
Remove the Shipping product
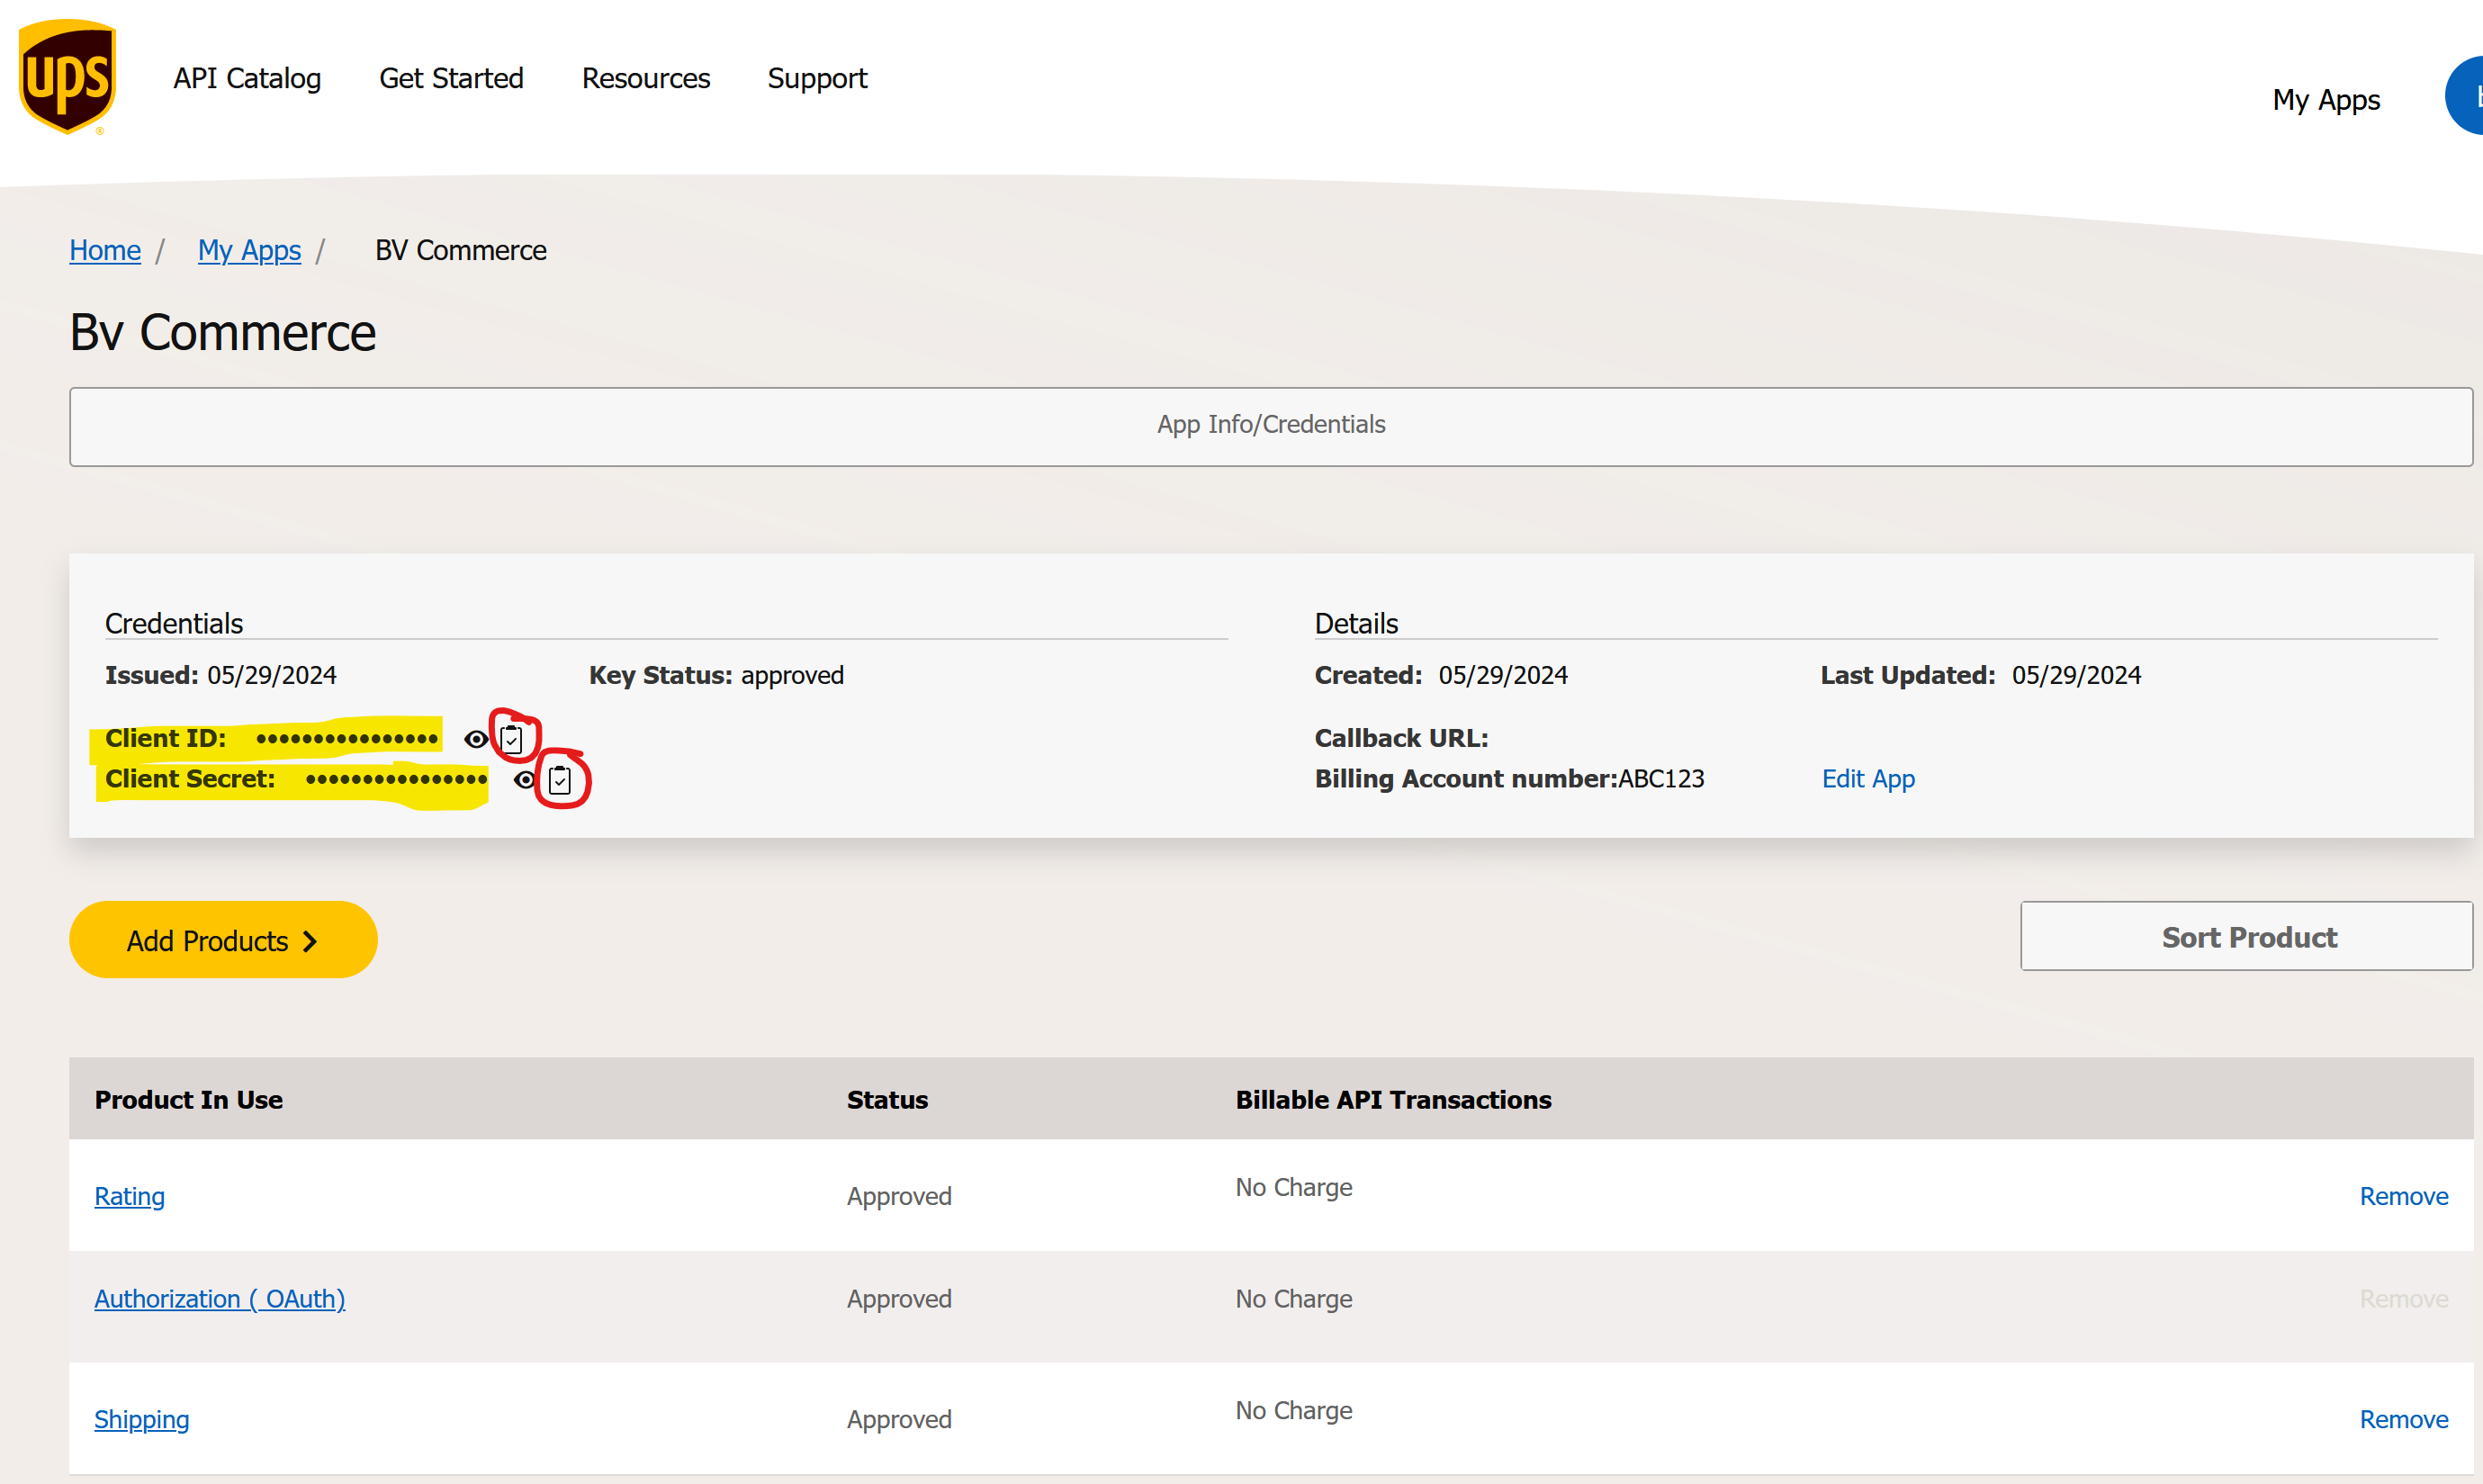point(2404,1420)
